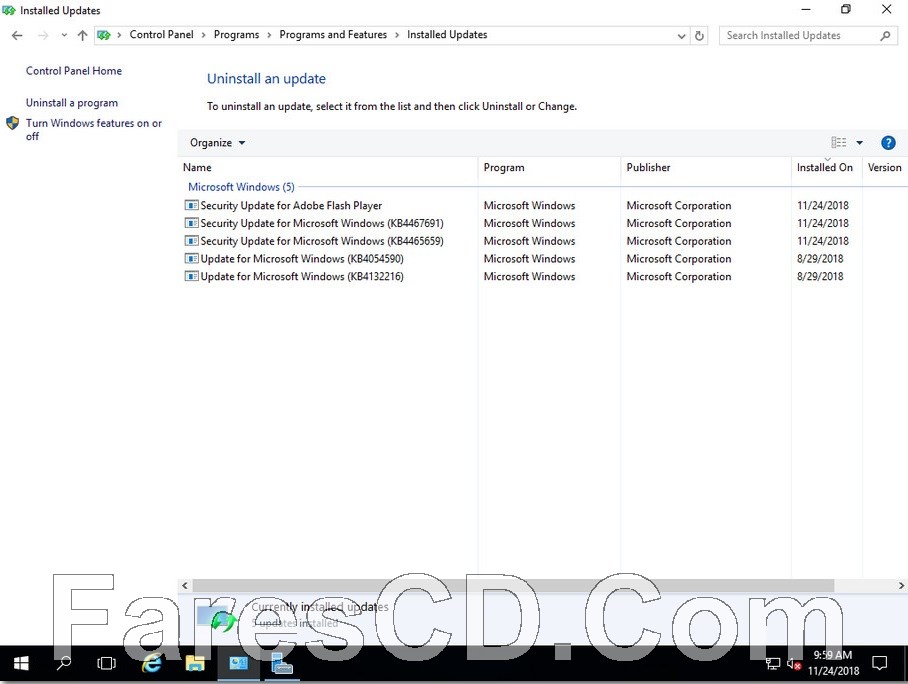
Task: Click the KB4467691 update icon
Action: tap(191, 223)
